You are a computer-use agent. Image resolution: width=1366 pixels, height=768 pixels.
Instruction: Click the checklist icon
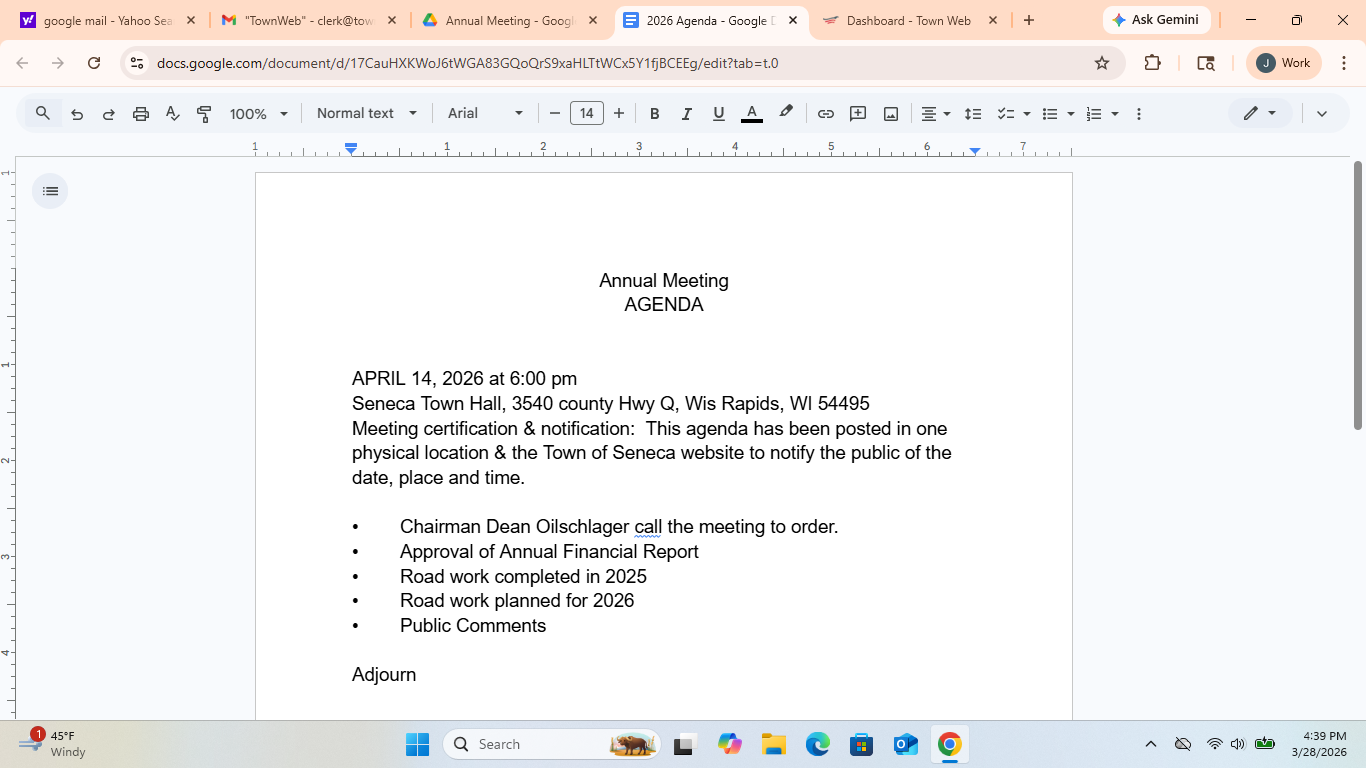pos(1006,114)
